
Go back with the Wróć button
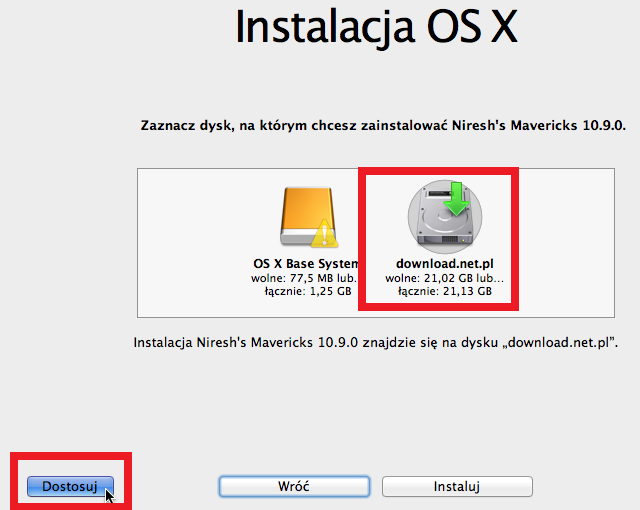294,486
